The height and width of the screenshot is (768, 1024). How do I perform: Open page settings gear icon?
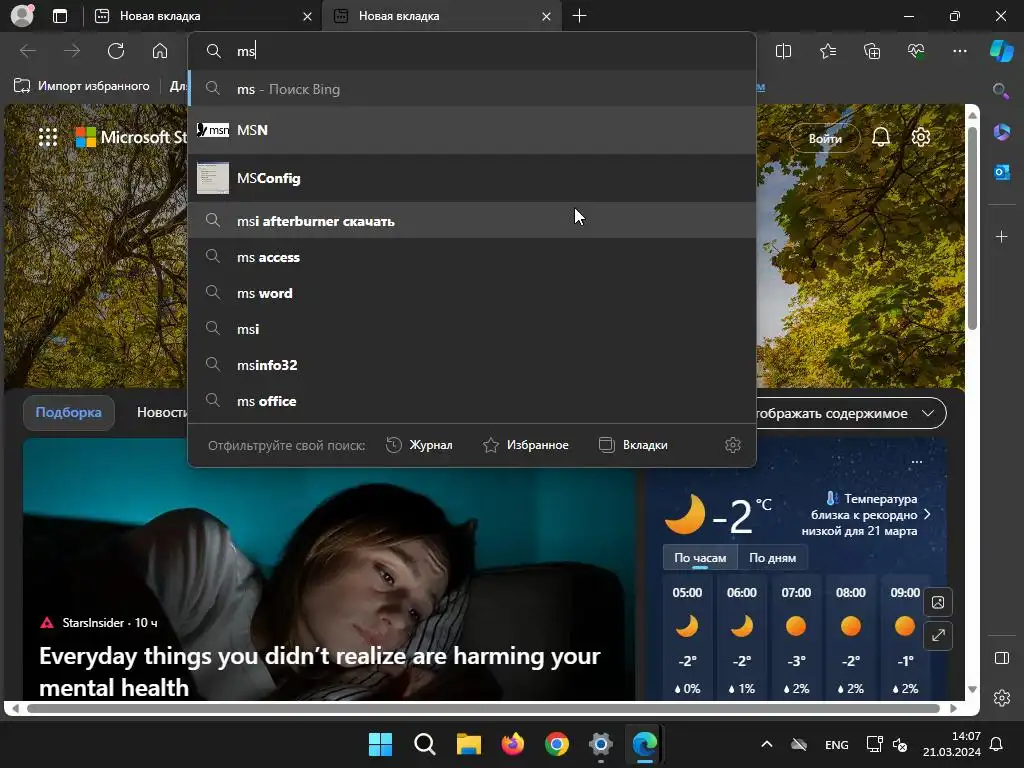pos(921,137)
